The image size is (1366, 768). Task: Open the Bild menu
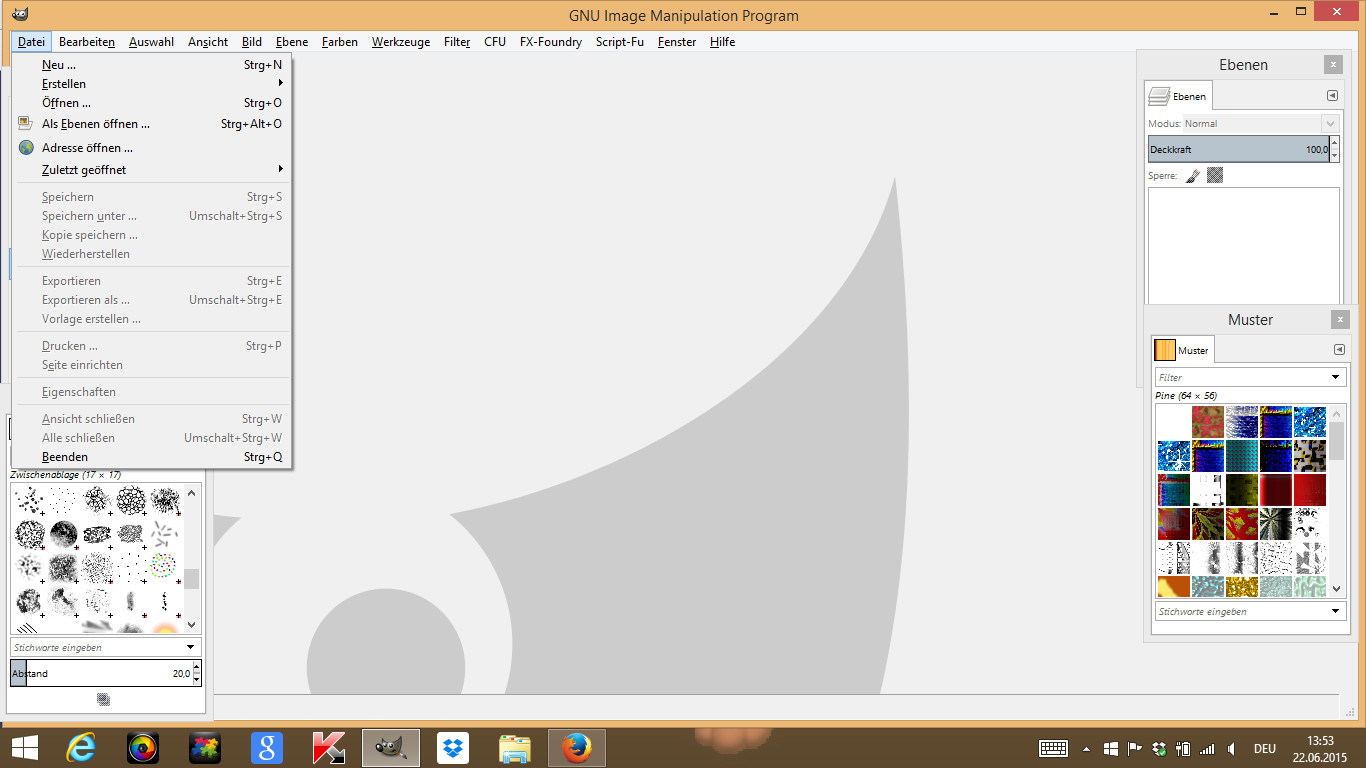pos(252,42)
